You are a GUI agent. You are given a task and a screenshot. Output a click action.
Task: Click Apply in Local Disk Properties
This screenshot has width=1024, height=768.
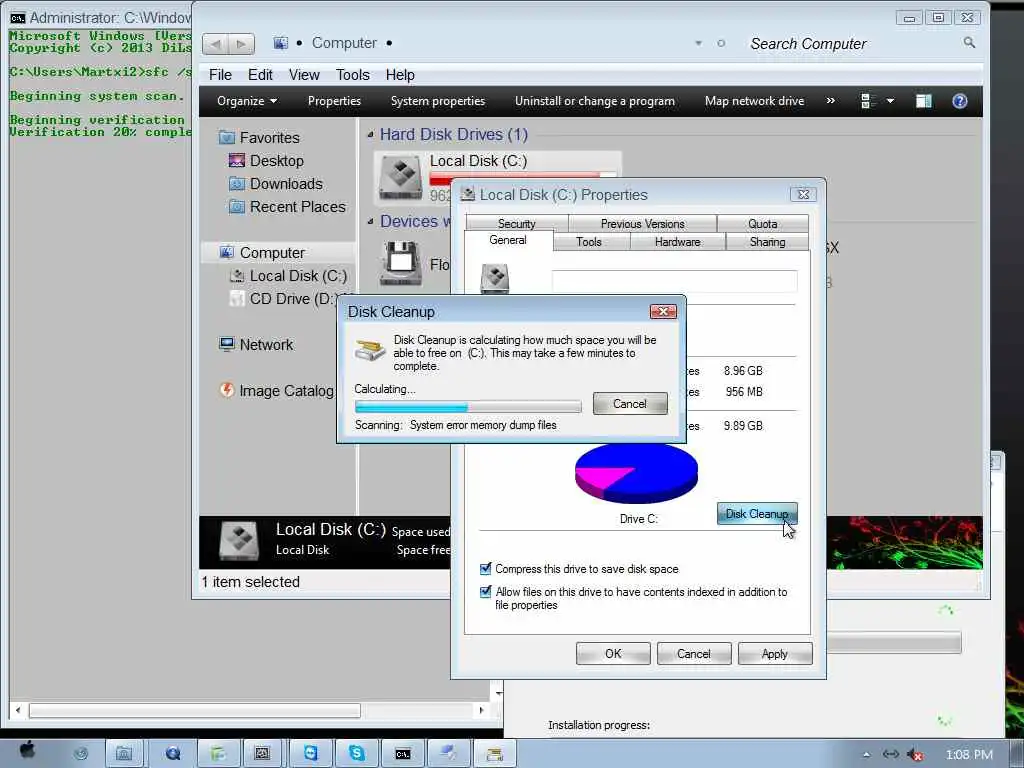[775, 654]
